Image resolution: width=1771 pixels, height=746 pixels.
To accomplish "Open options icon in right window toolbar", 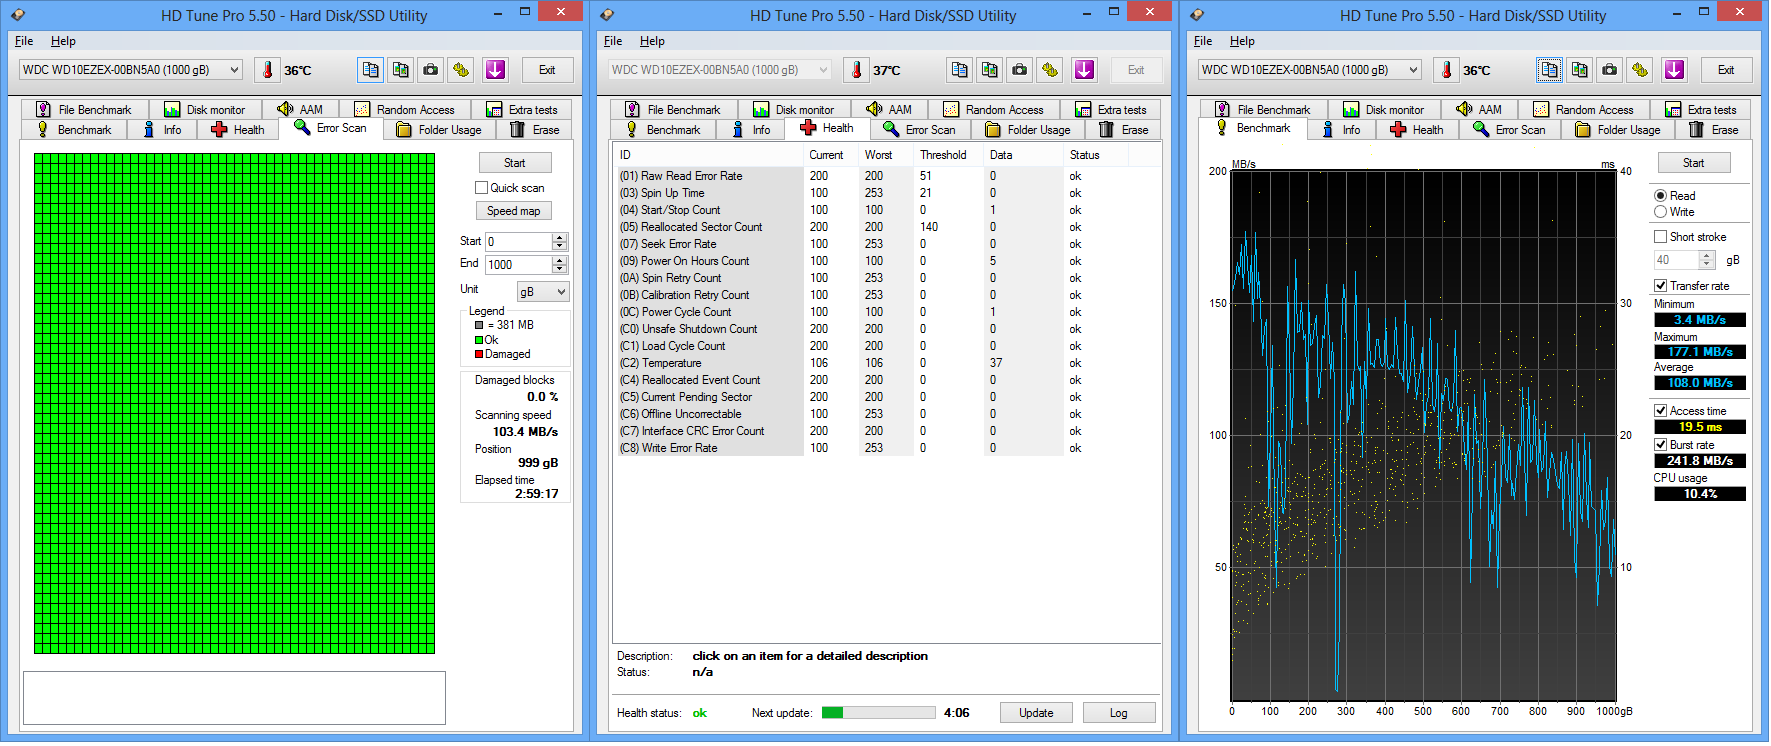I will [1640, 70].
